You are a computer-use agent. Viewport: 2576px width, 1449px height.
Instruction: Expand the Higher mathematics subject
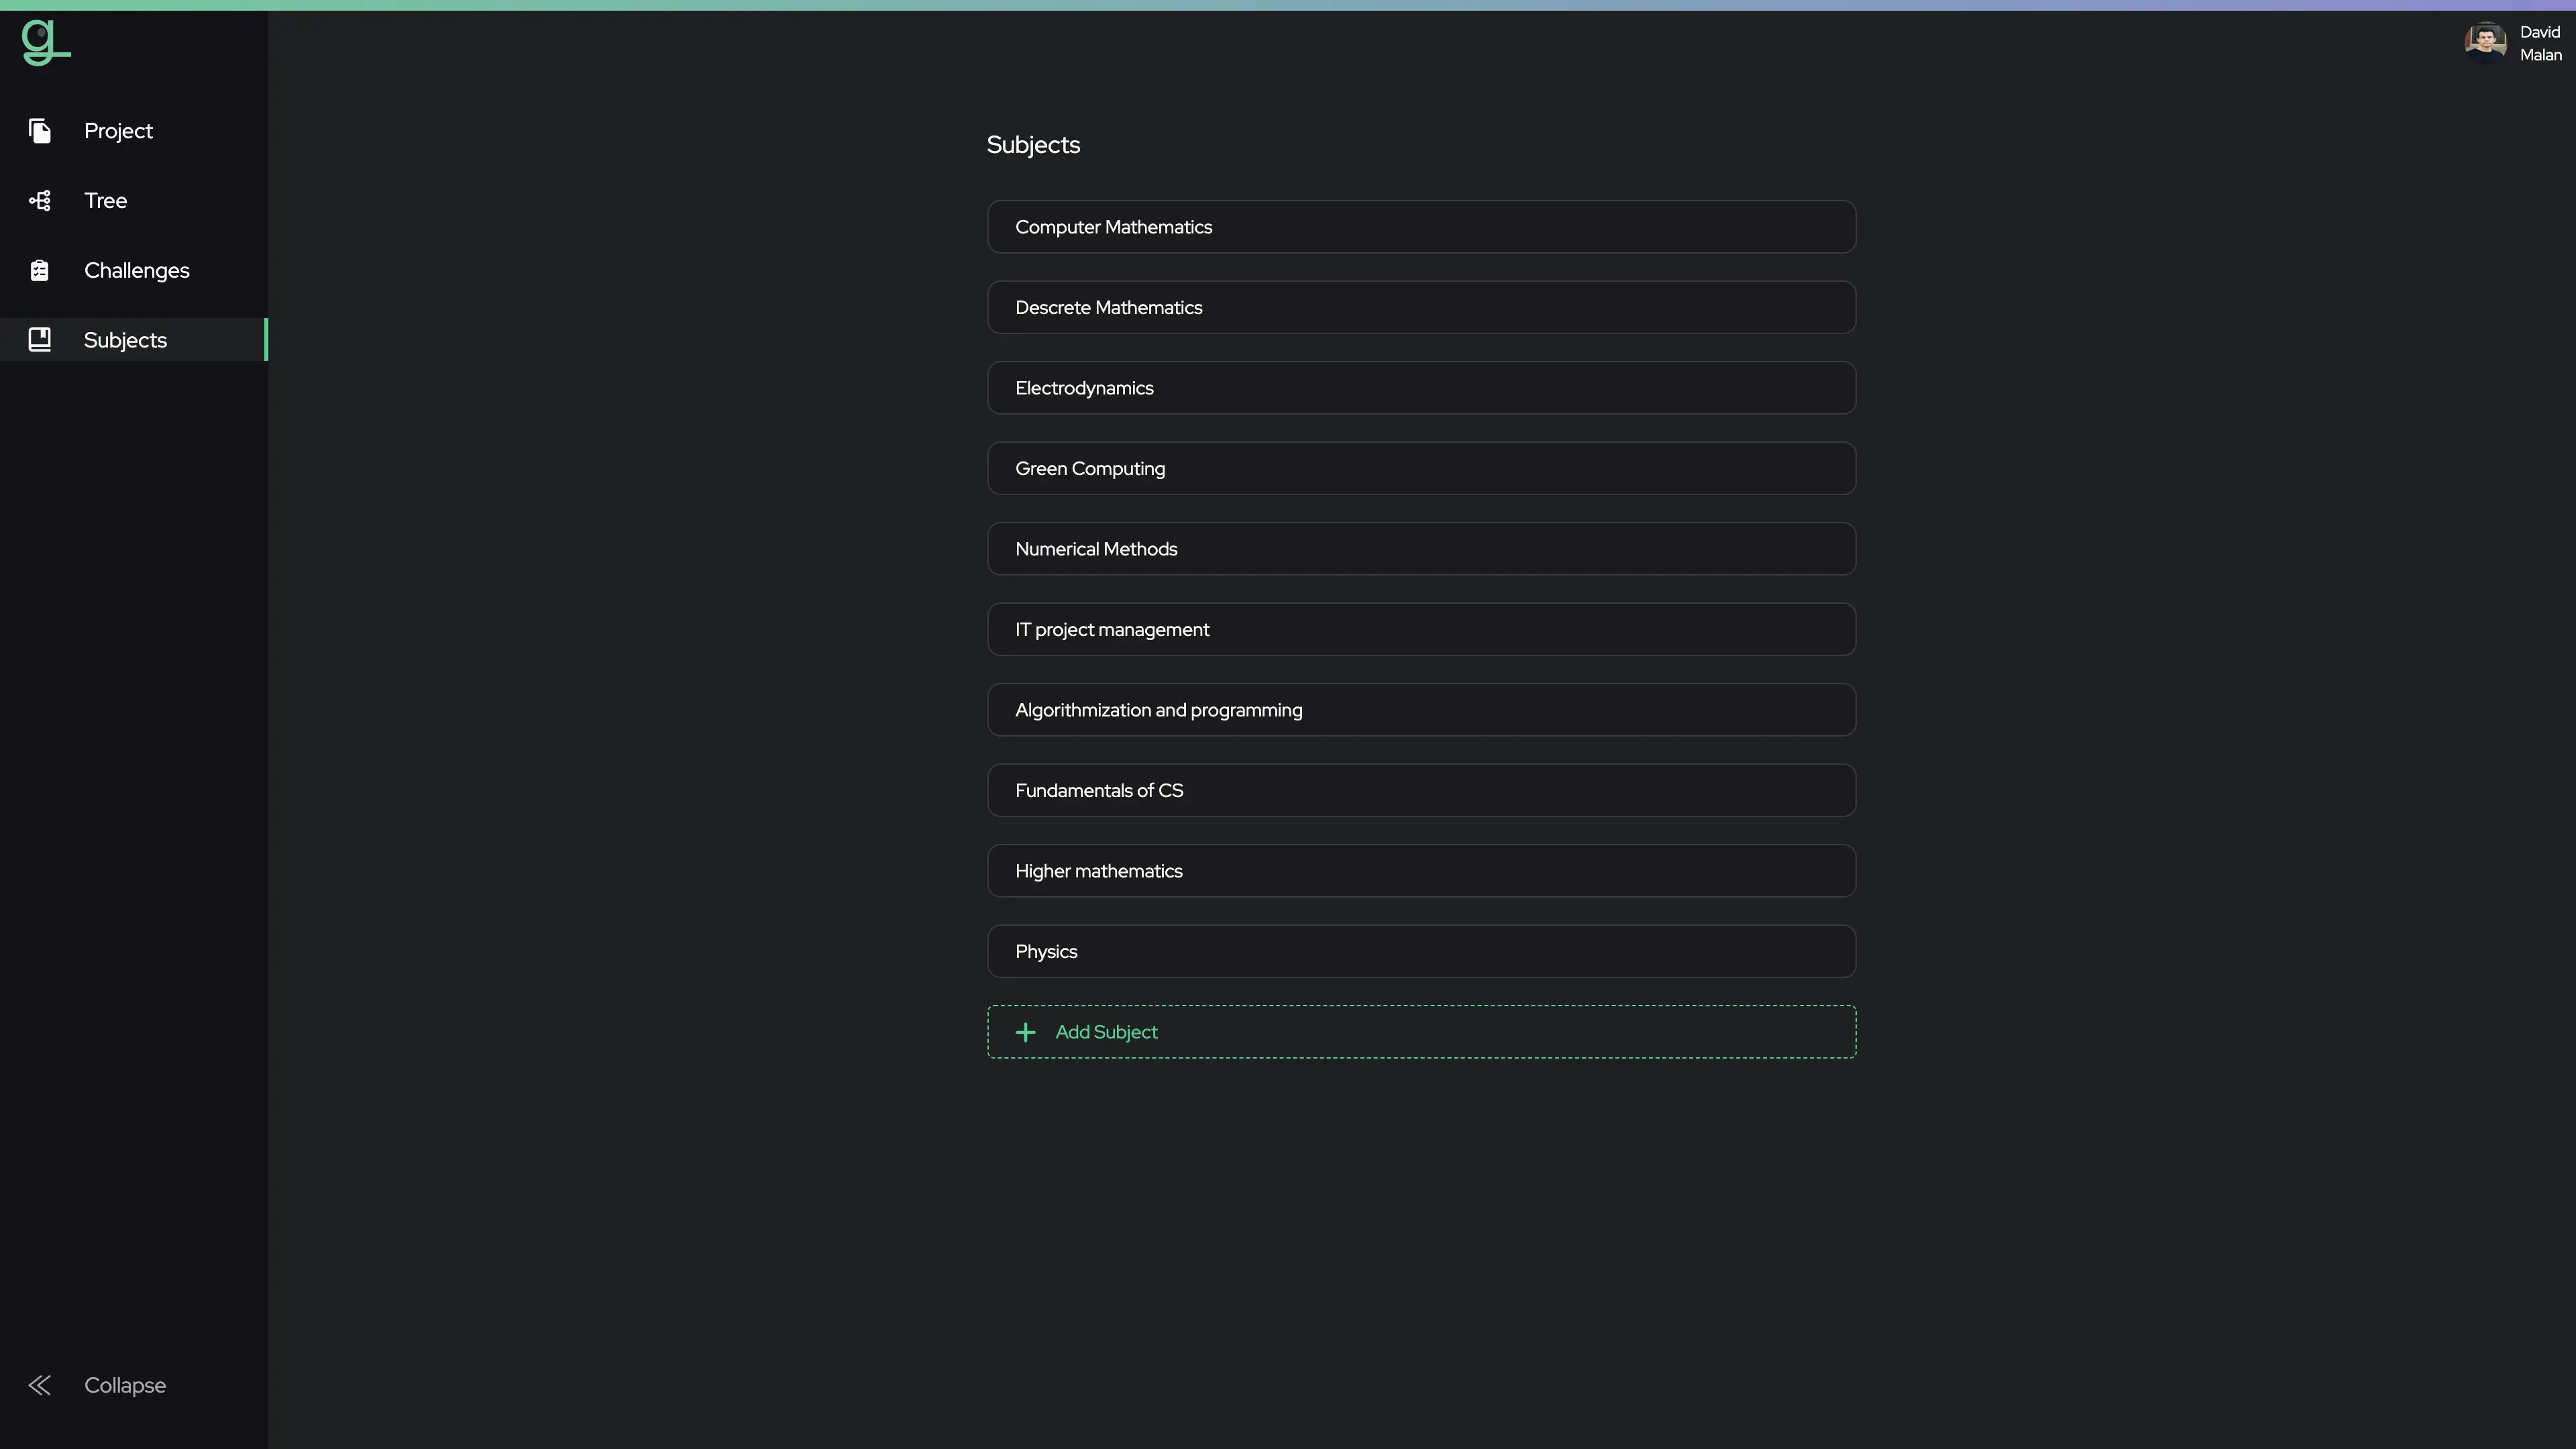(1421, 871)
